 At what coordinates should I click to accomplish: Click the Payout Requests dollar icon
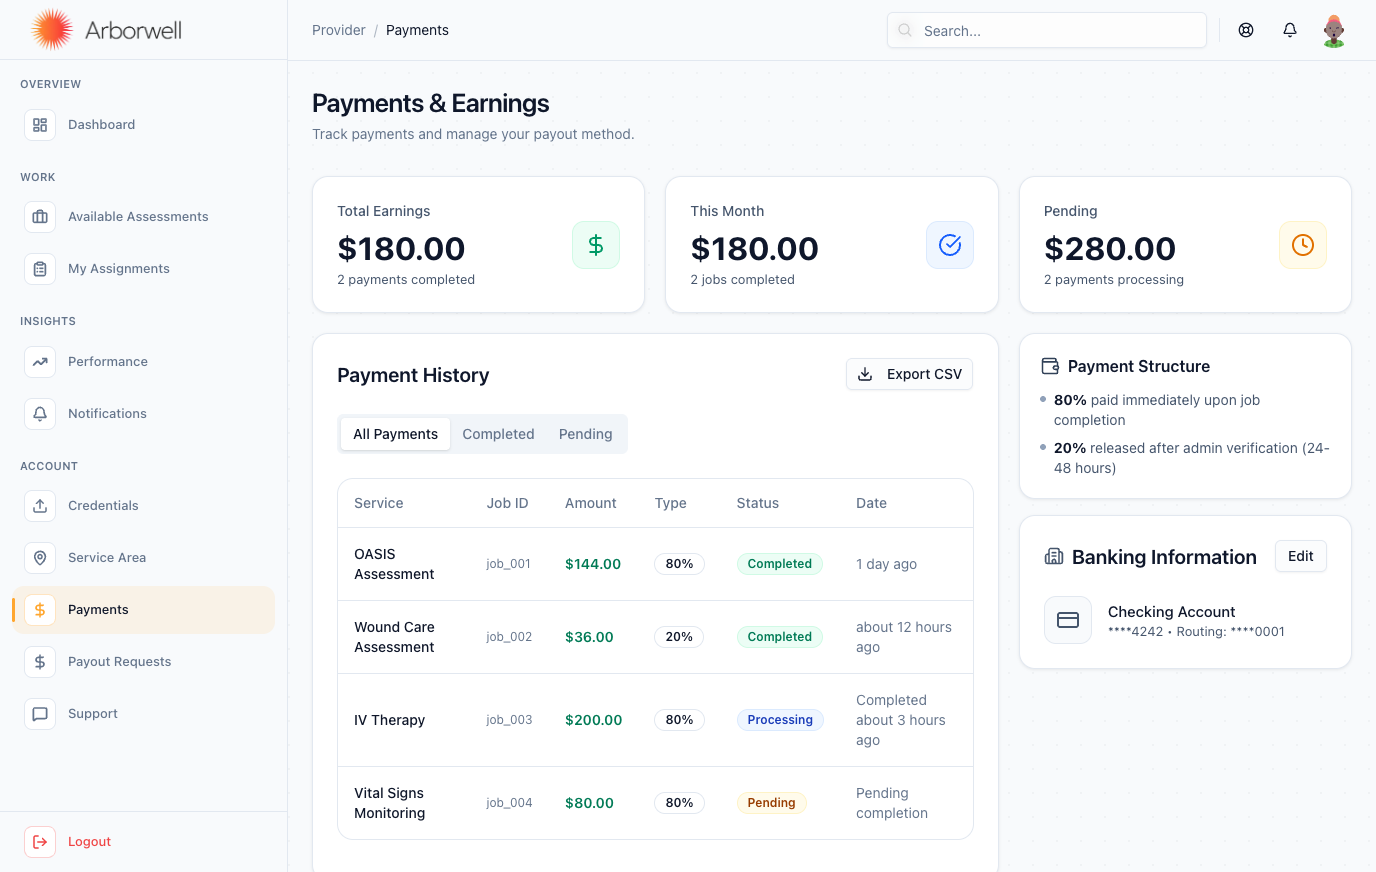point(40,662)
